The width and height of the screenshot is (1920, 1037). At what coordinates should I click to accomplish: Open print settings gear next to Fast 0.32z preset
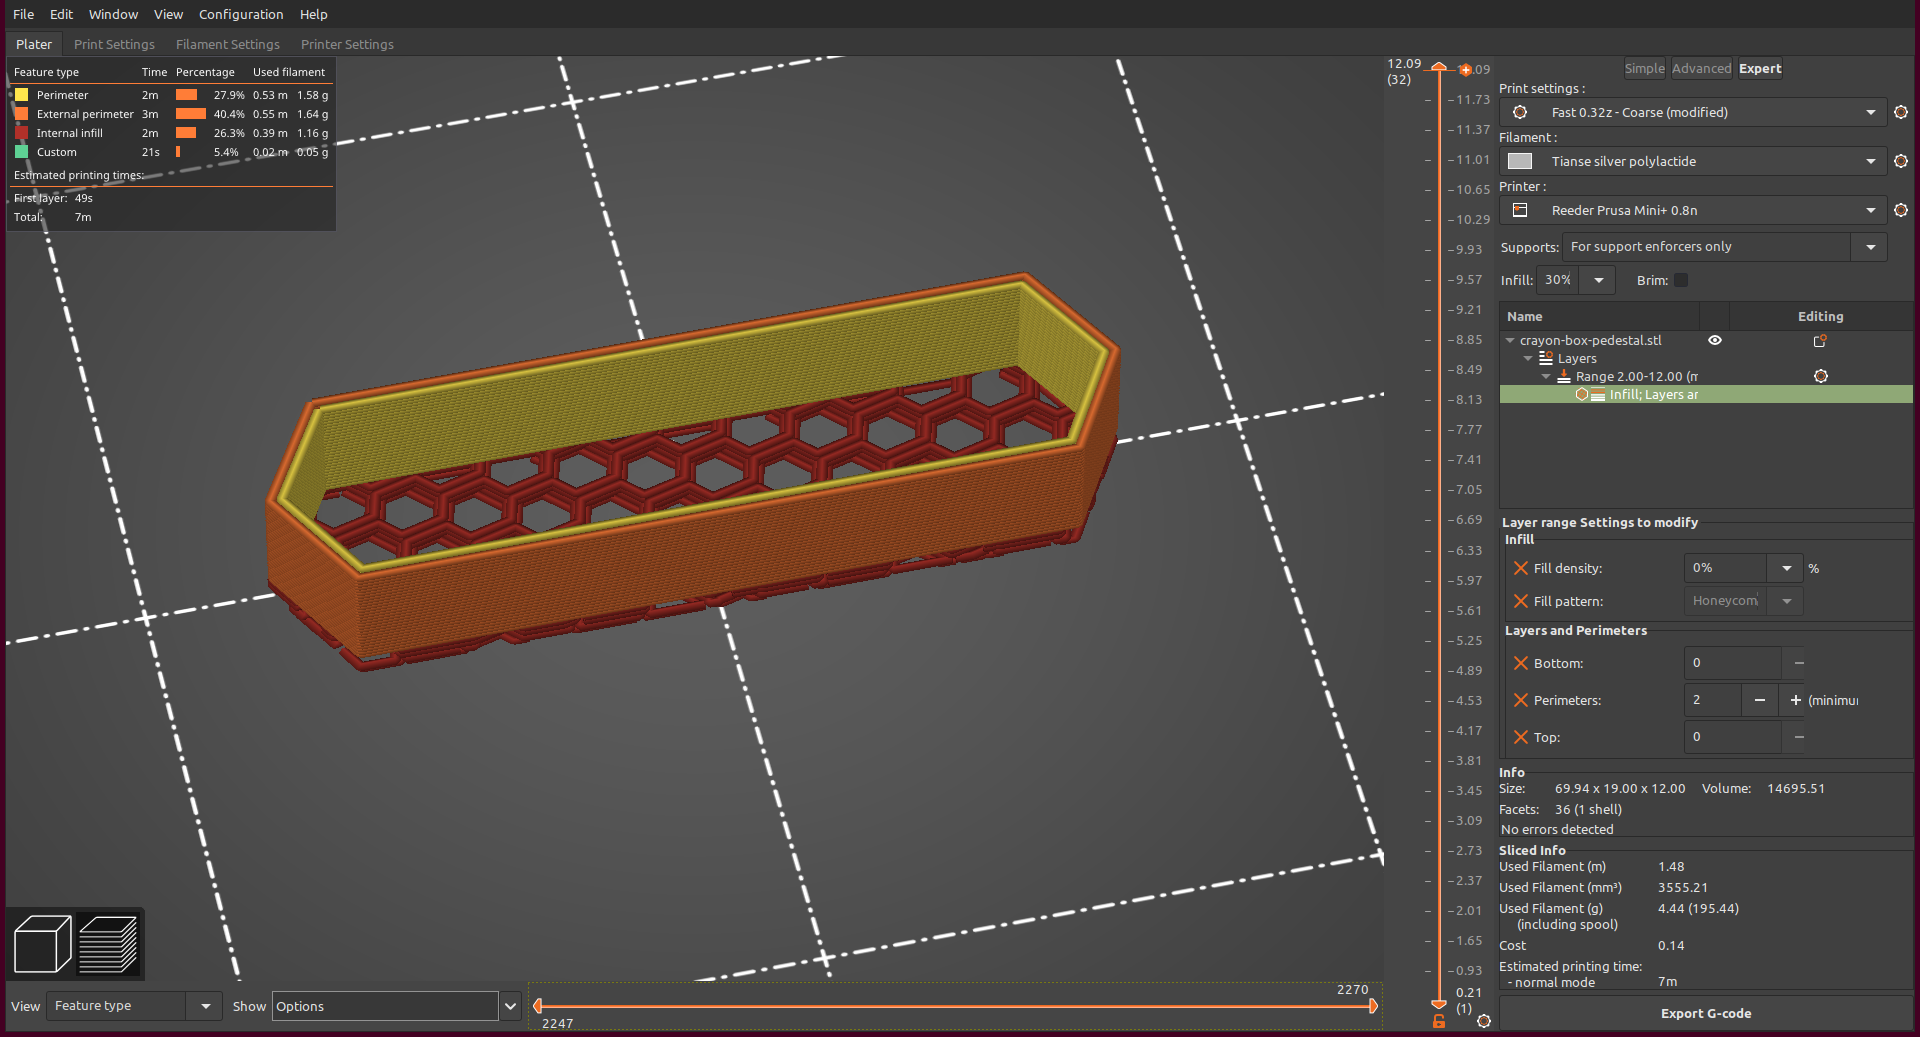pyautogui.click(x=1900, y=112)
